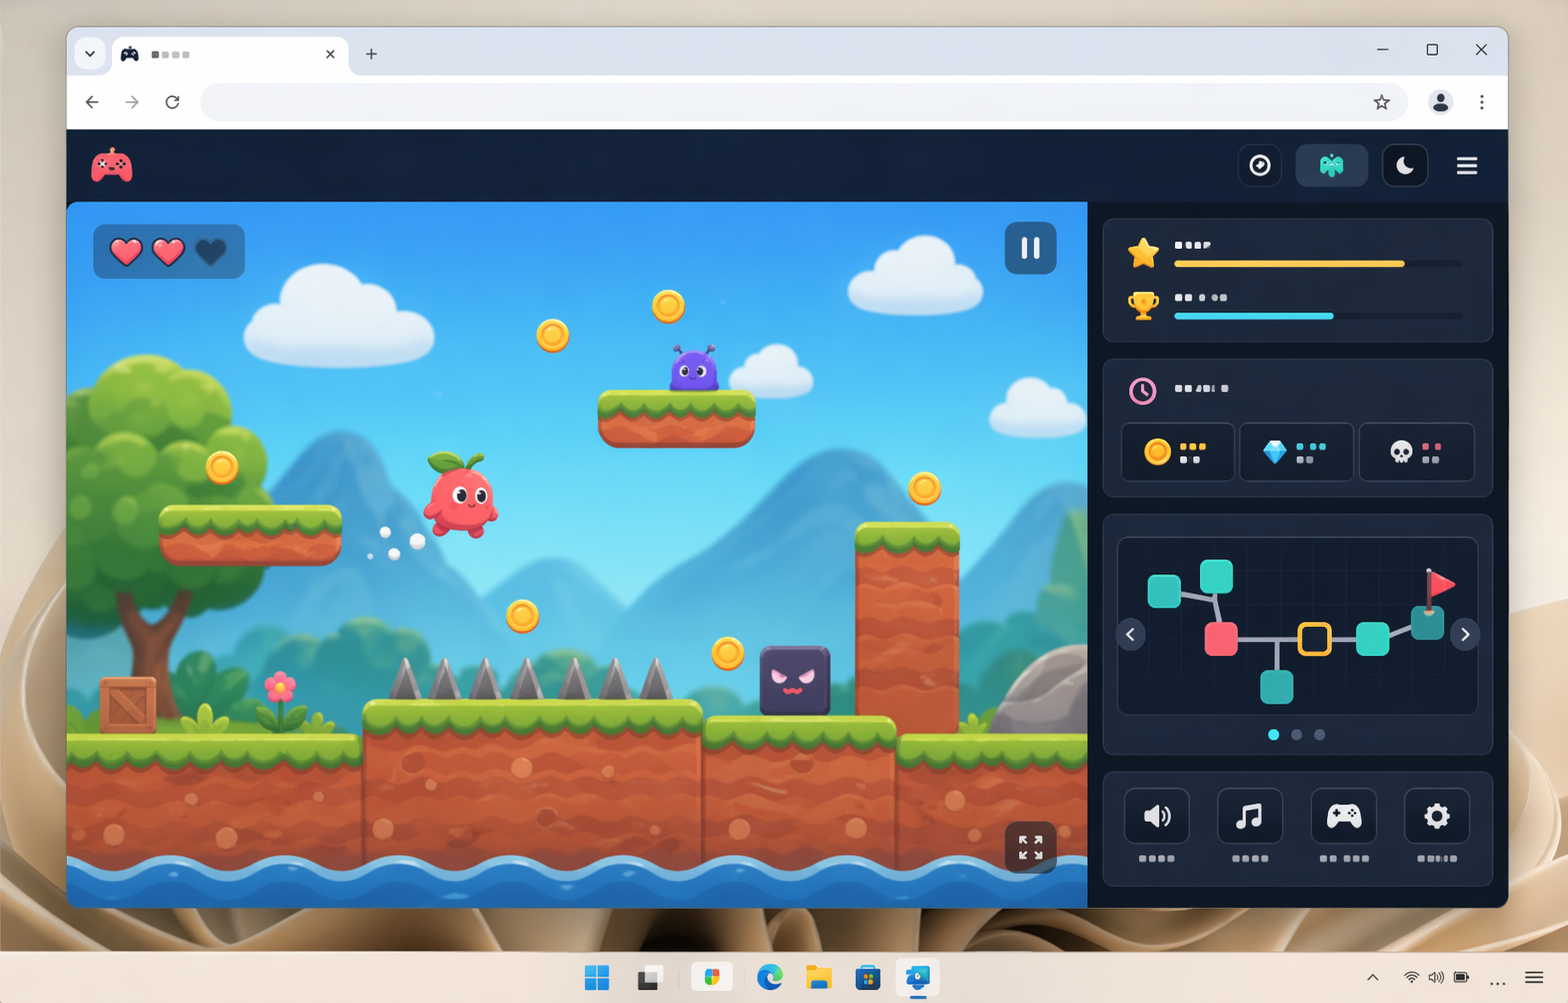Image resolution: width=1568 pixels, height=1003 pixels.
Task: Open the browser profile avatar menu
Action: click(x=1440, y=102)
